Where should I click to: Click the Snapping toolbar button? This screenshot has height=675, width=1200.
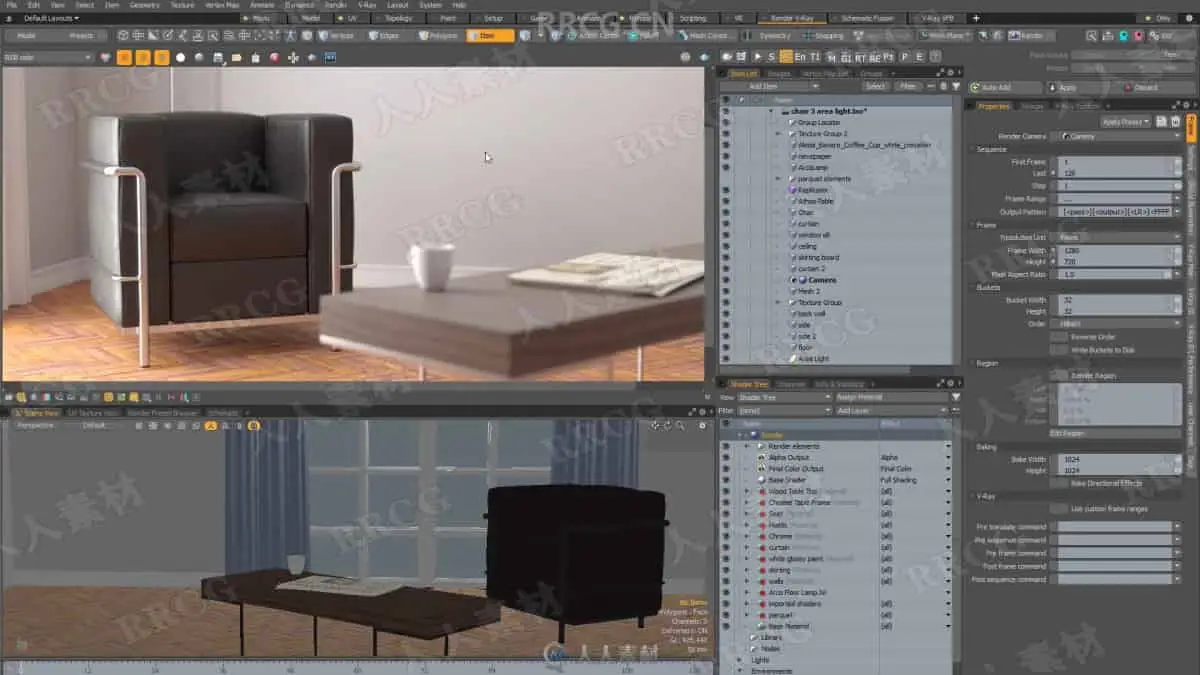point(827,36)
